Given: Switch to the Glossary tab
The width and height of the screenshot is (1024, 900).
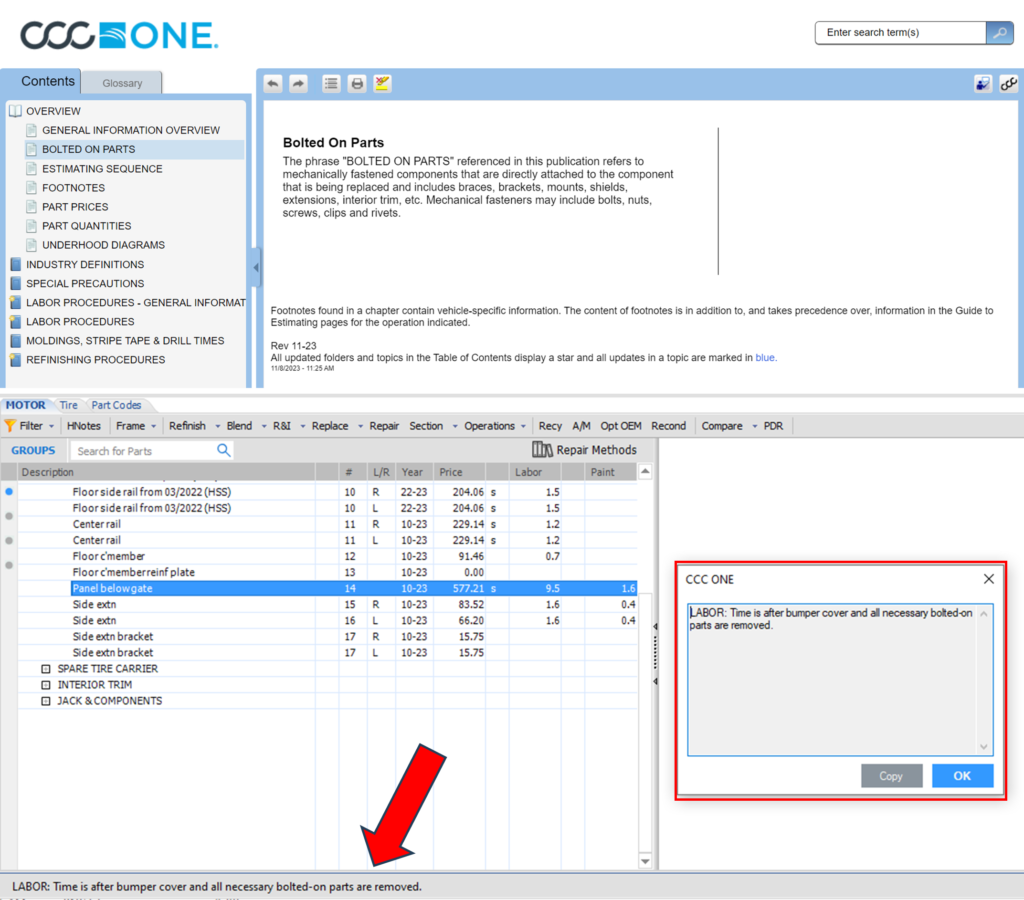Looking at the screenshot, I should click(122, 84).
